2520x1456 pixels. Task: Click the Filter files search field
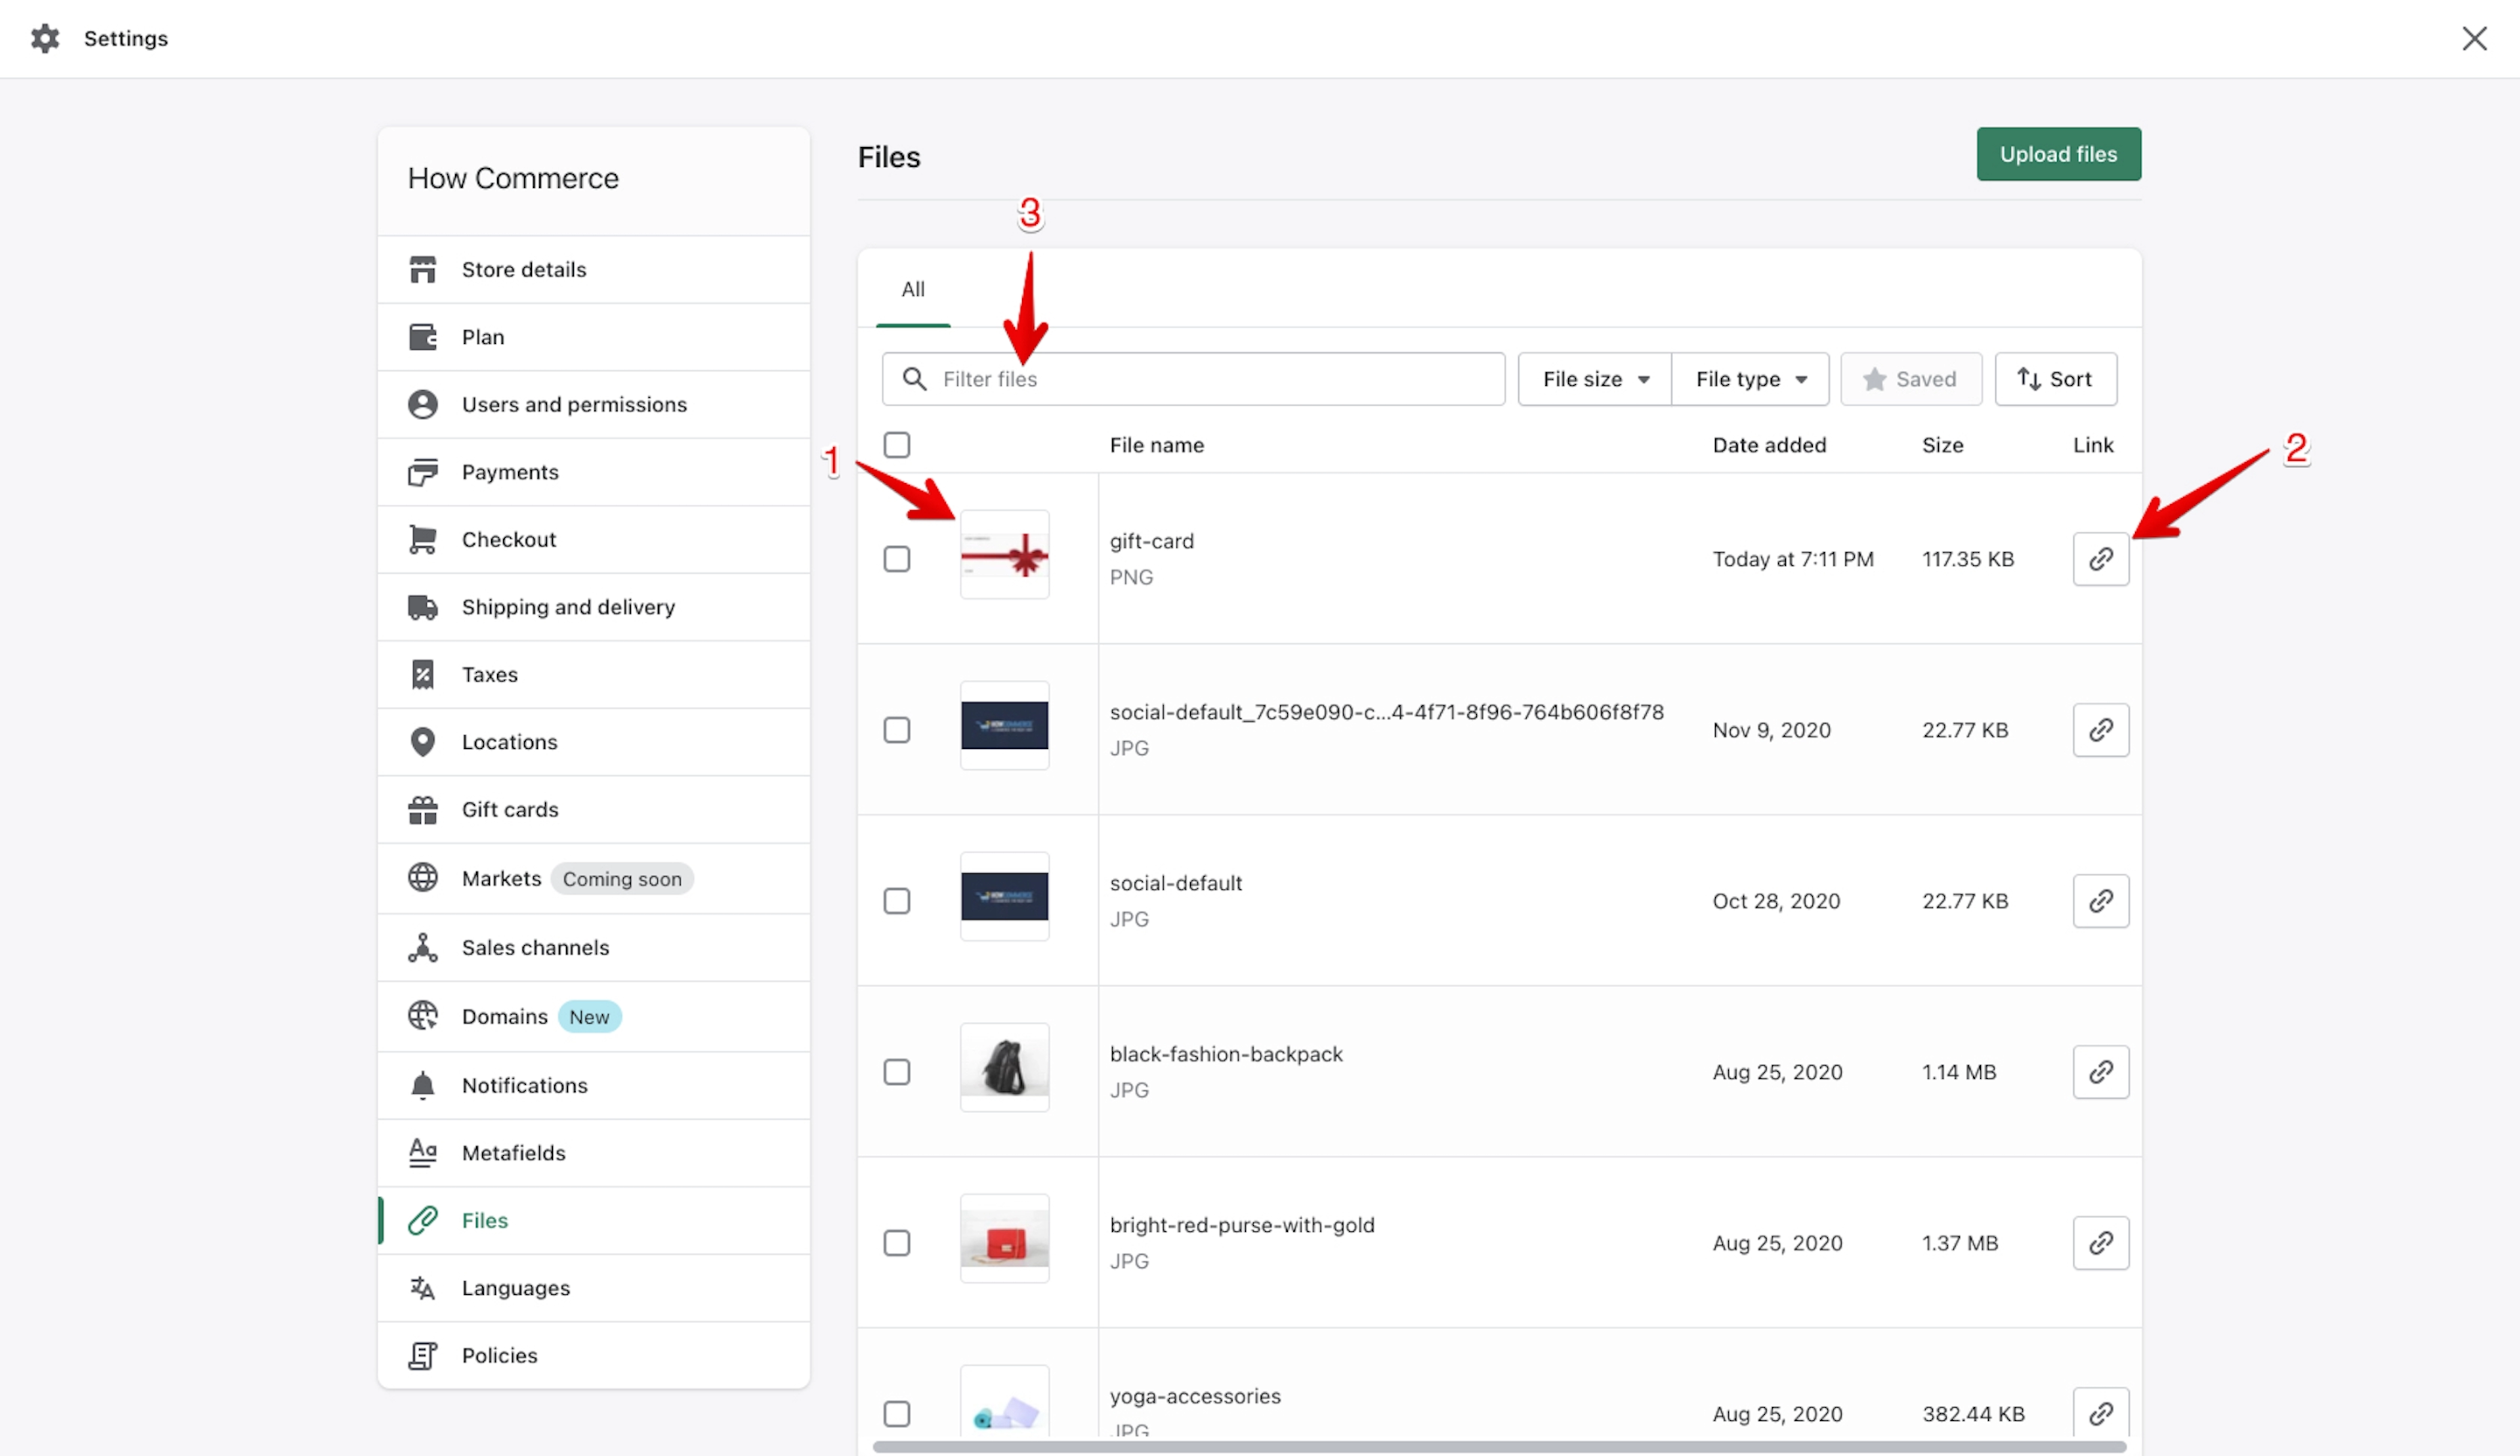[x=1193, y=379]
